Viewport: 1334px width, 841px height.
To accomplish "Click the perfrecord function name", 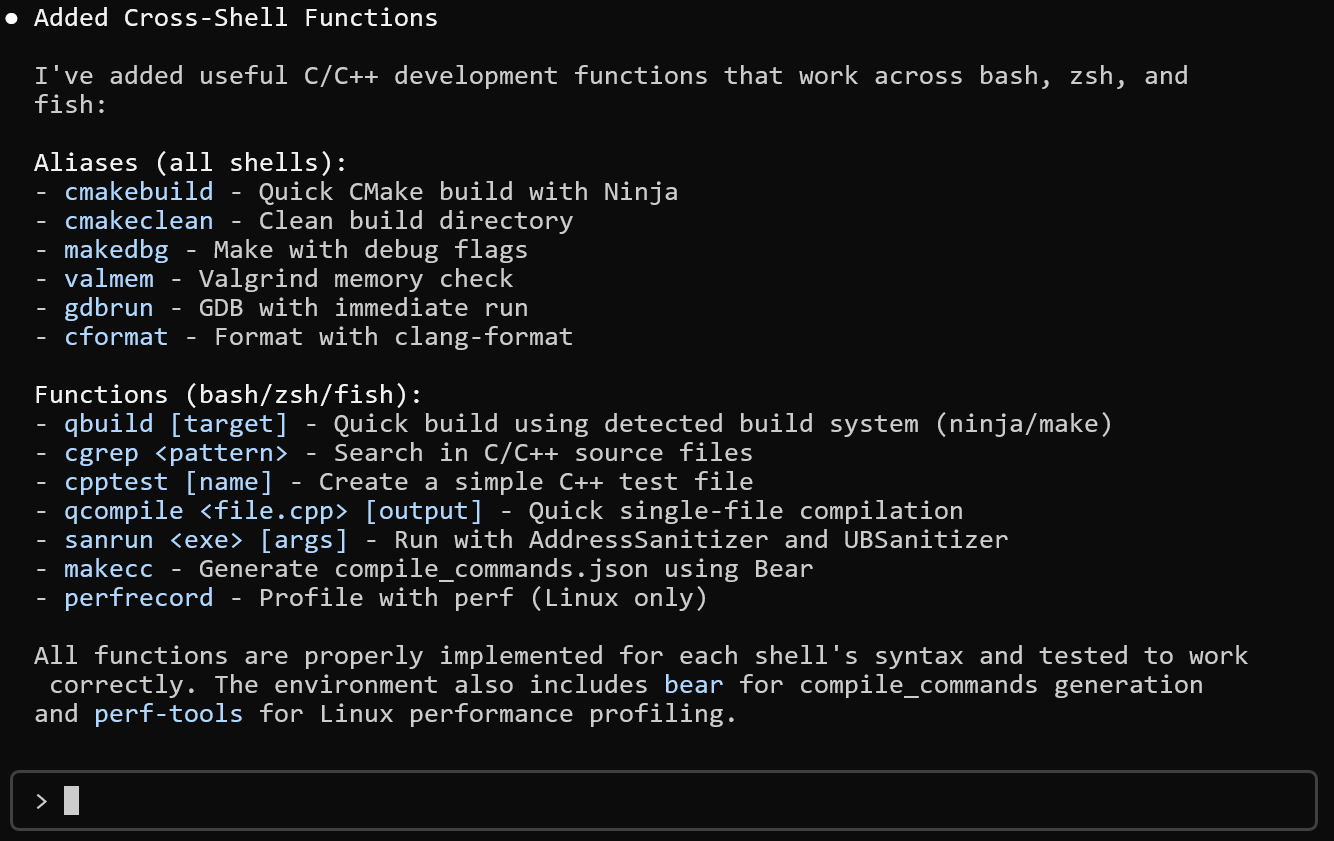I will click(139, 598).
